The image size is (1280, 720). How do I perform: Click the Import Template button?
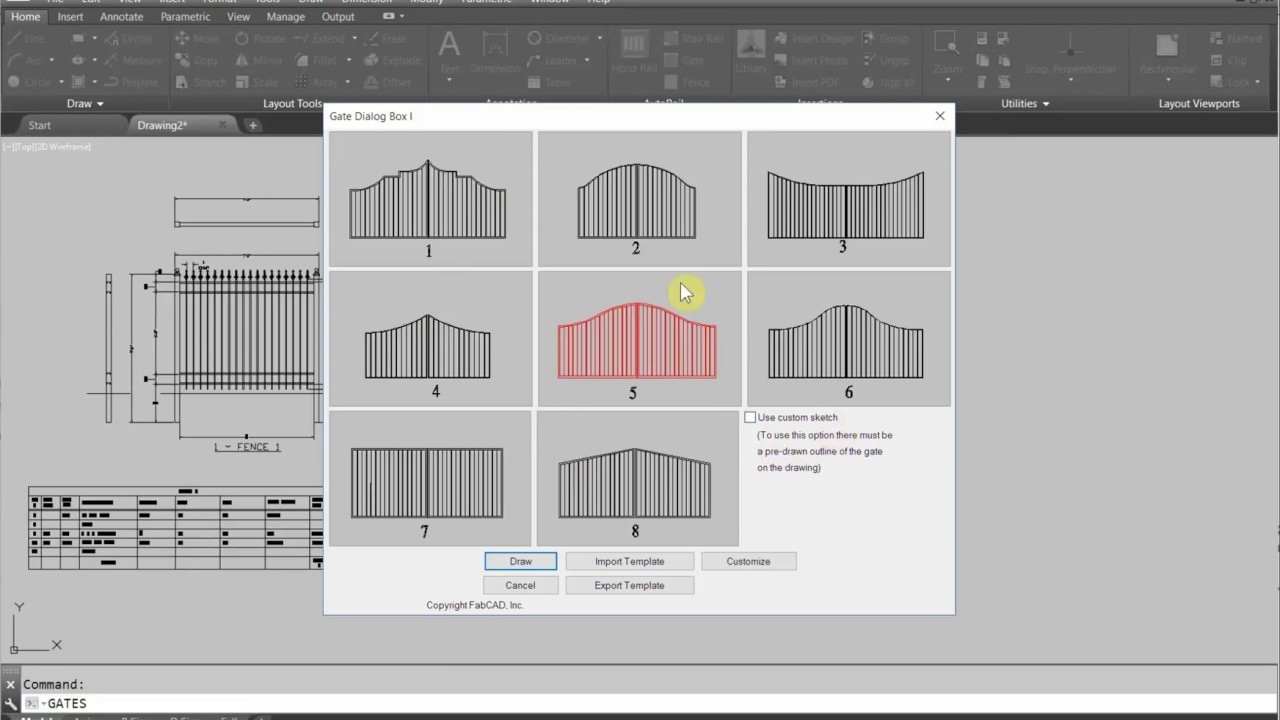[x=629, y=561]
